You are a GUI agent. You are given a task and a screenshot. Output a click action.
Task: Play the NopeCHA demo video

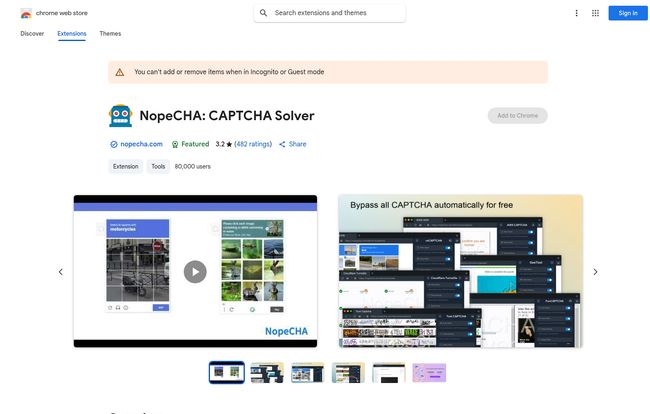[195, 272]
